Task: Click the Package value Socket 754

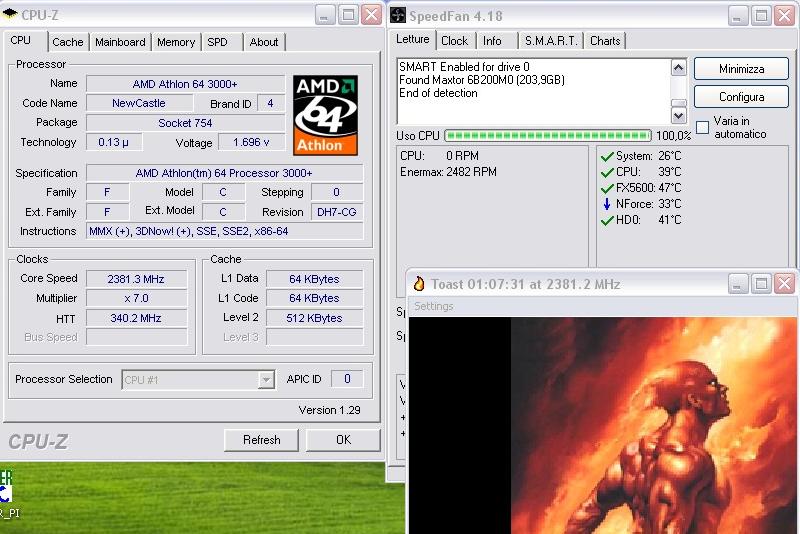Action: pos(185,123)
